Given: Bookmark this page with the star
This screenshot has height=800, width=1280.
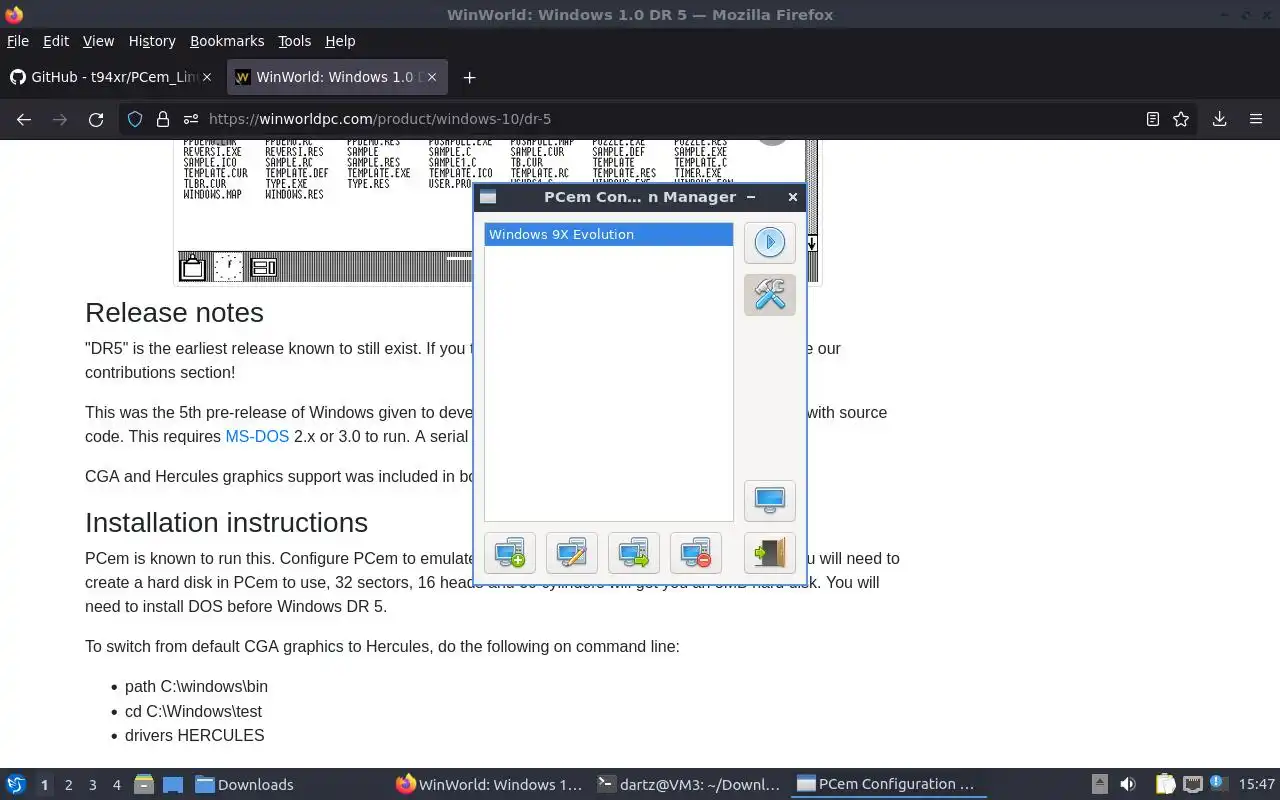Looking at the screenshot, I should [1181, 119].
